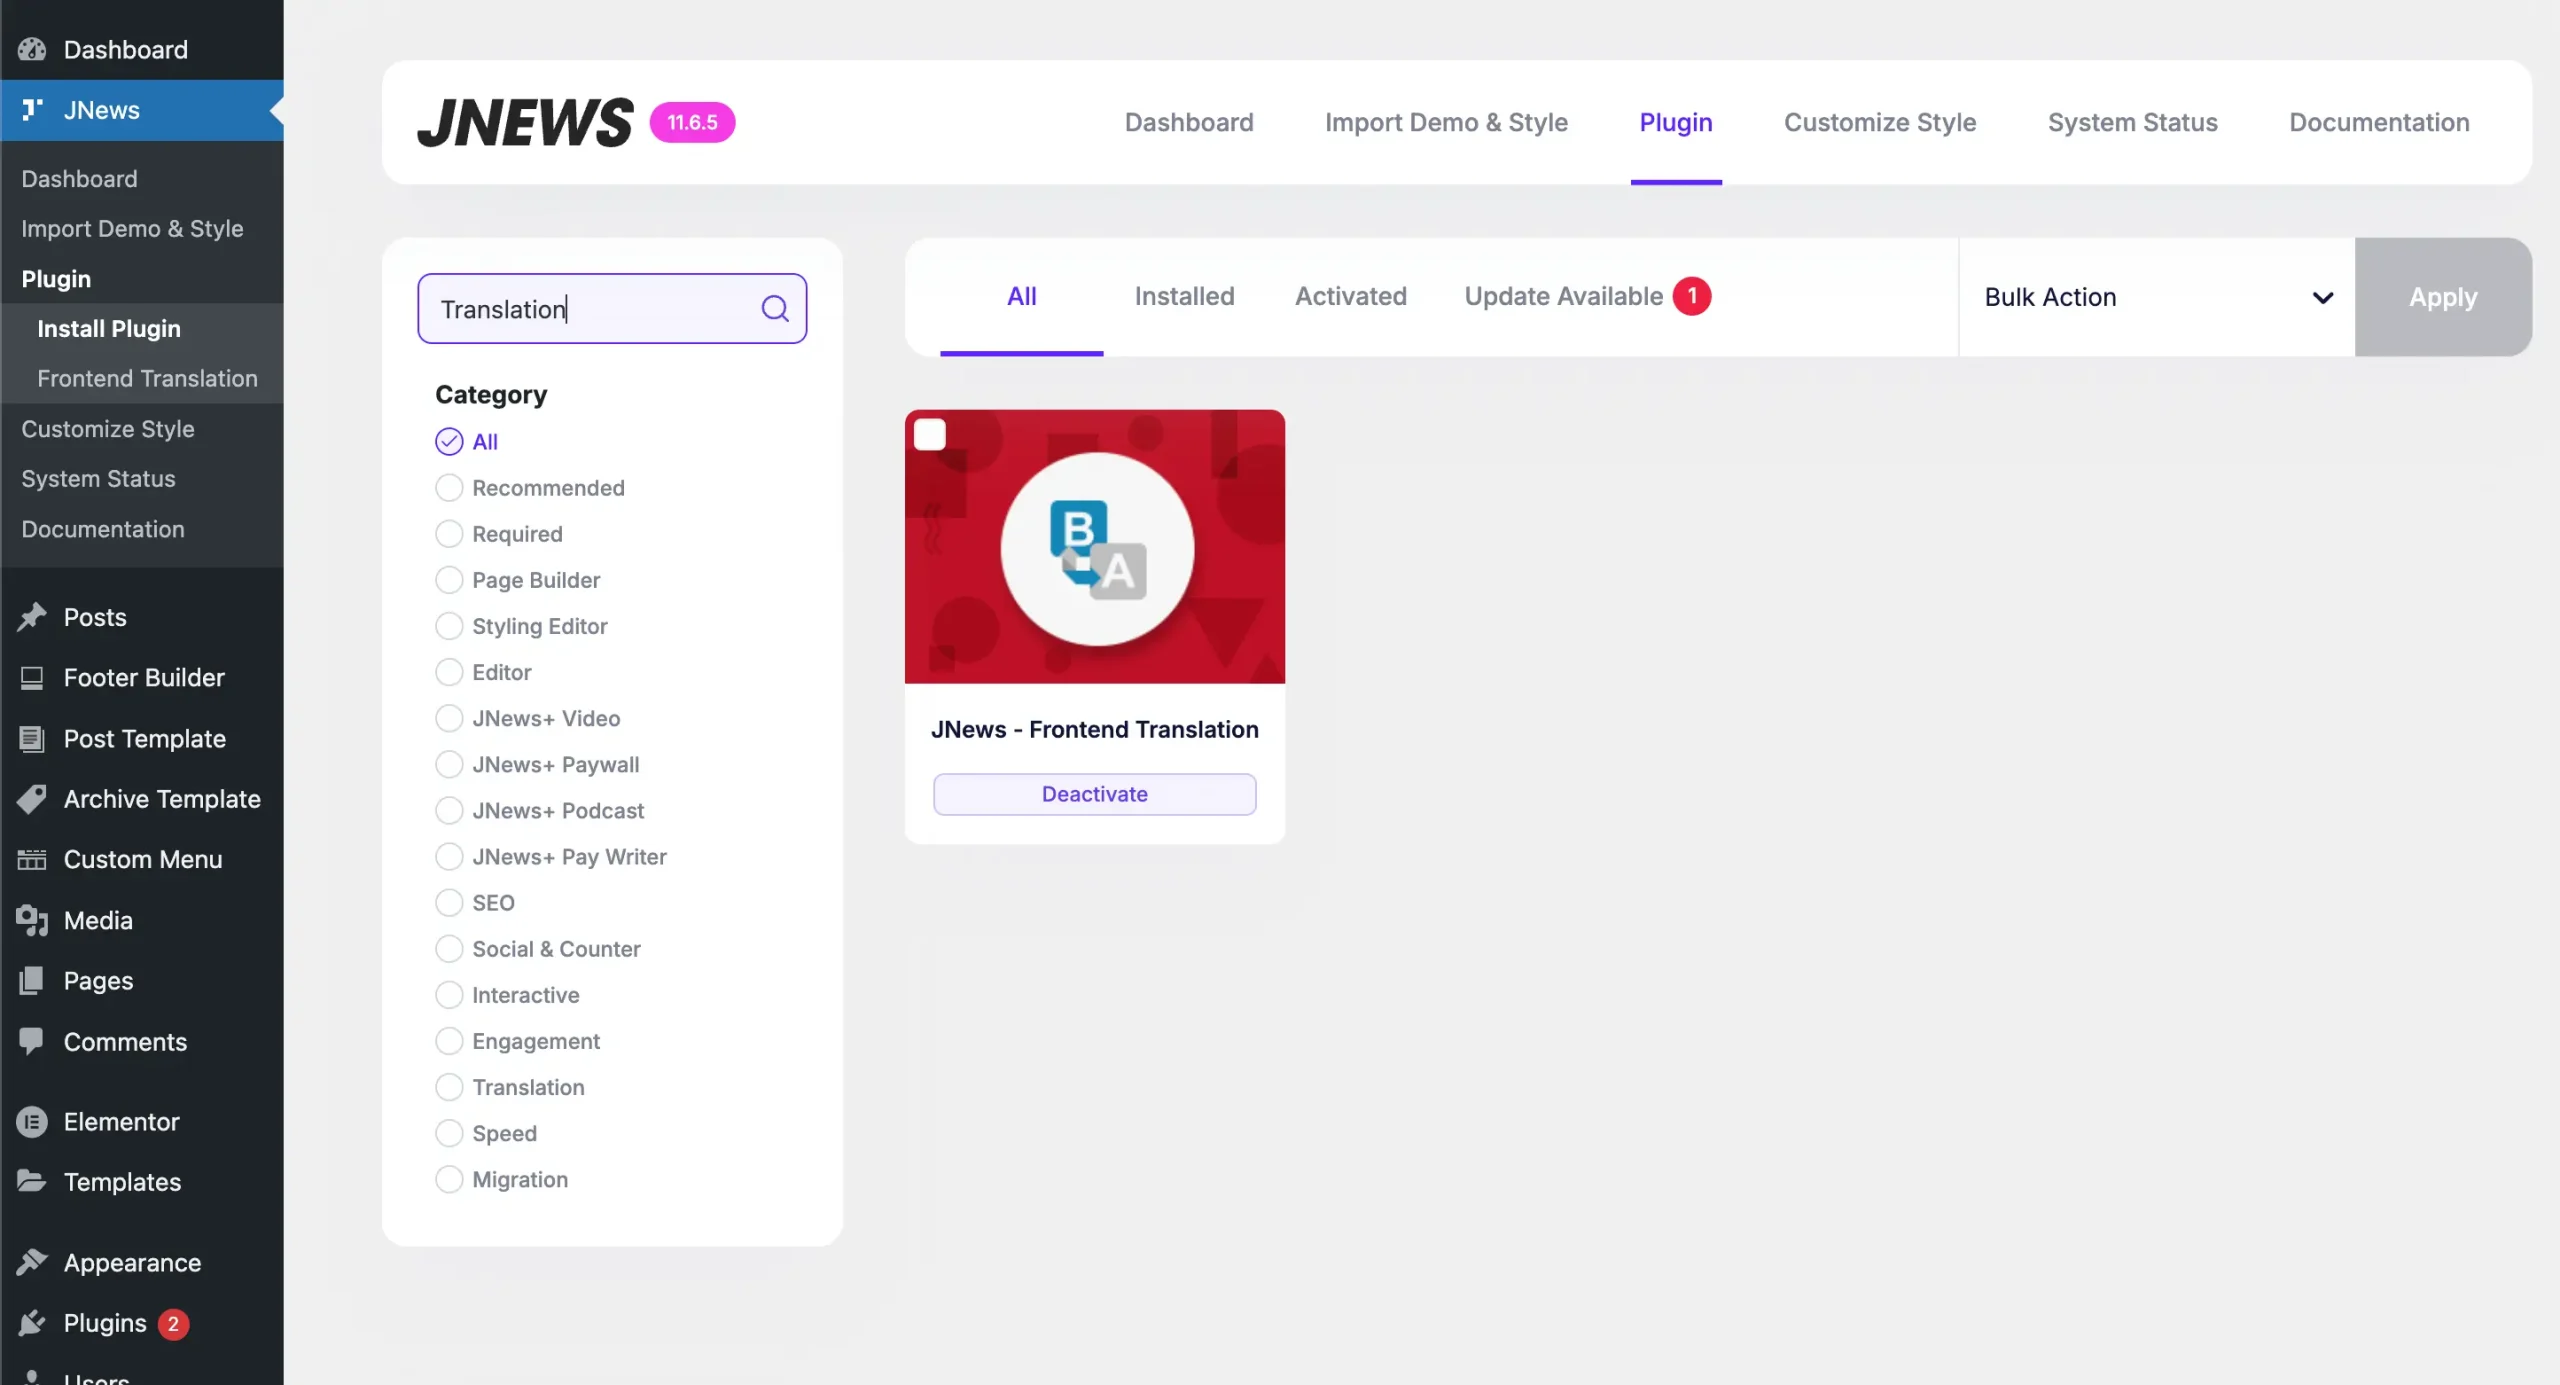Click the Archive Template tag icon
This screenshot has height=1385, width=2560.
(x=32, y=799)
